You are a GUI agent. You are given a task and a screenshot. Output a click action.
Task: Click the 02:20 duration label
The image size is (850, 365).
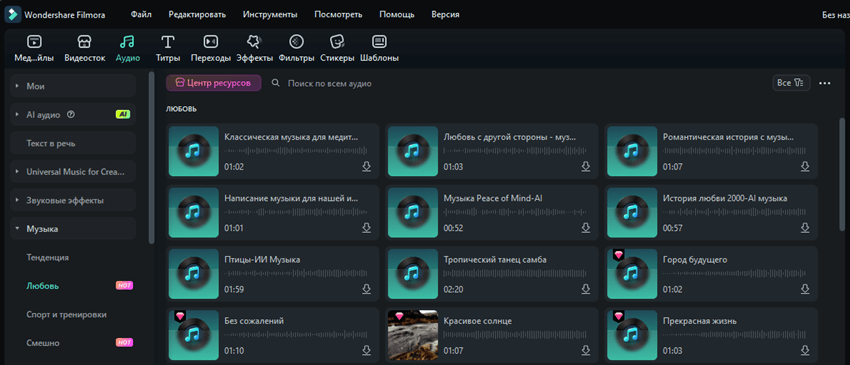coord(453,290)
